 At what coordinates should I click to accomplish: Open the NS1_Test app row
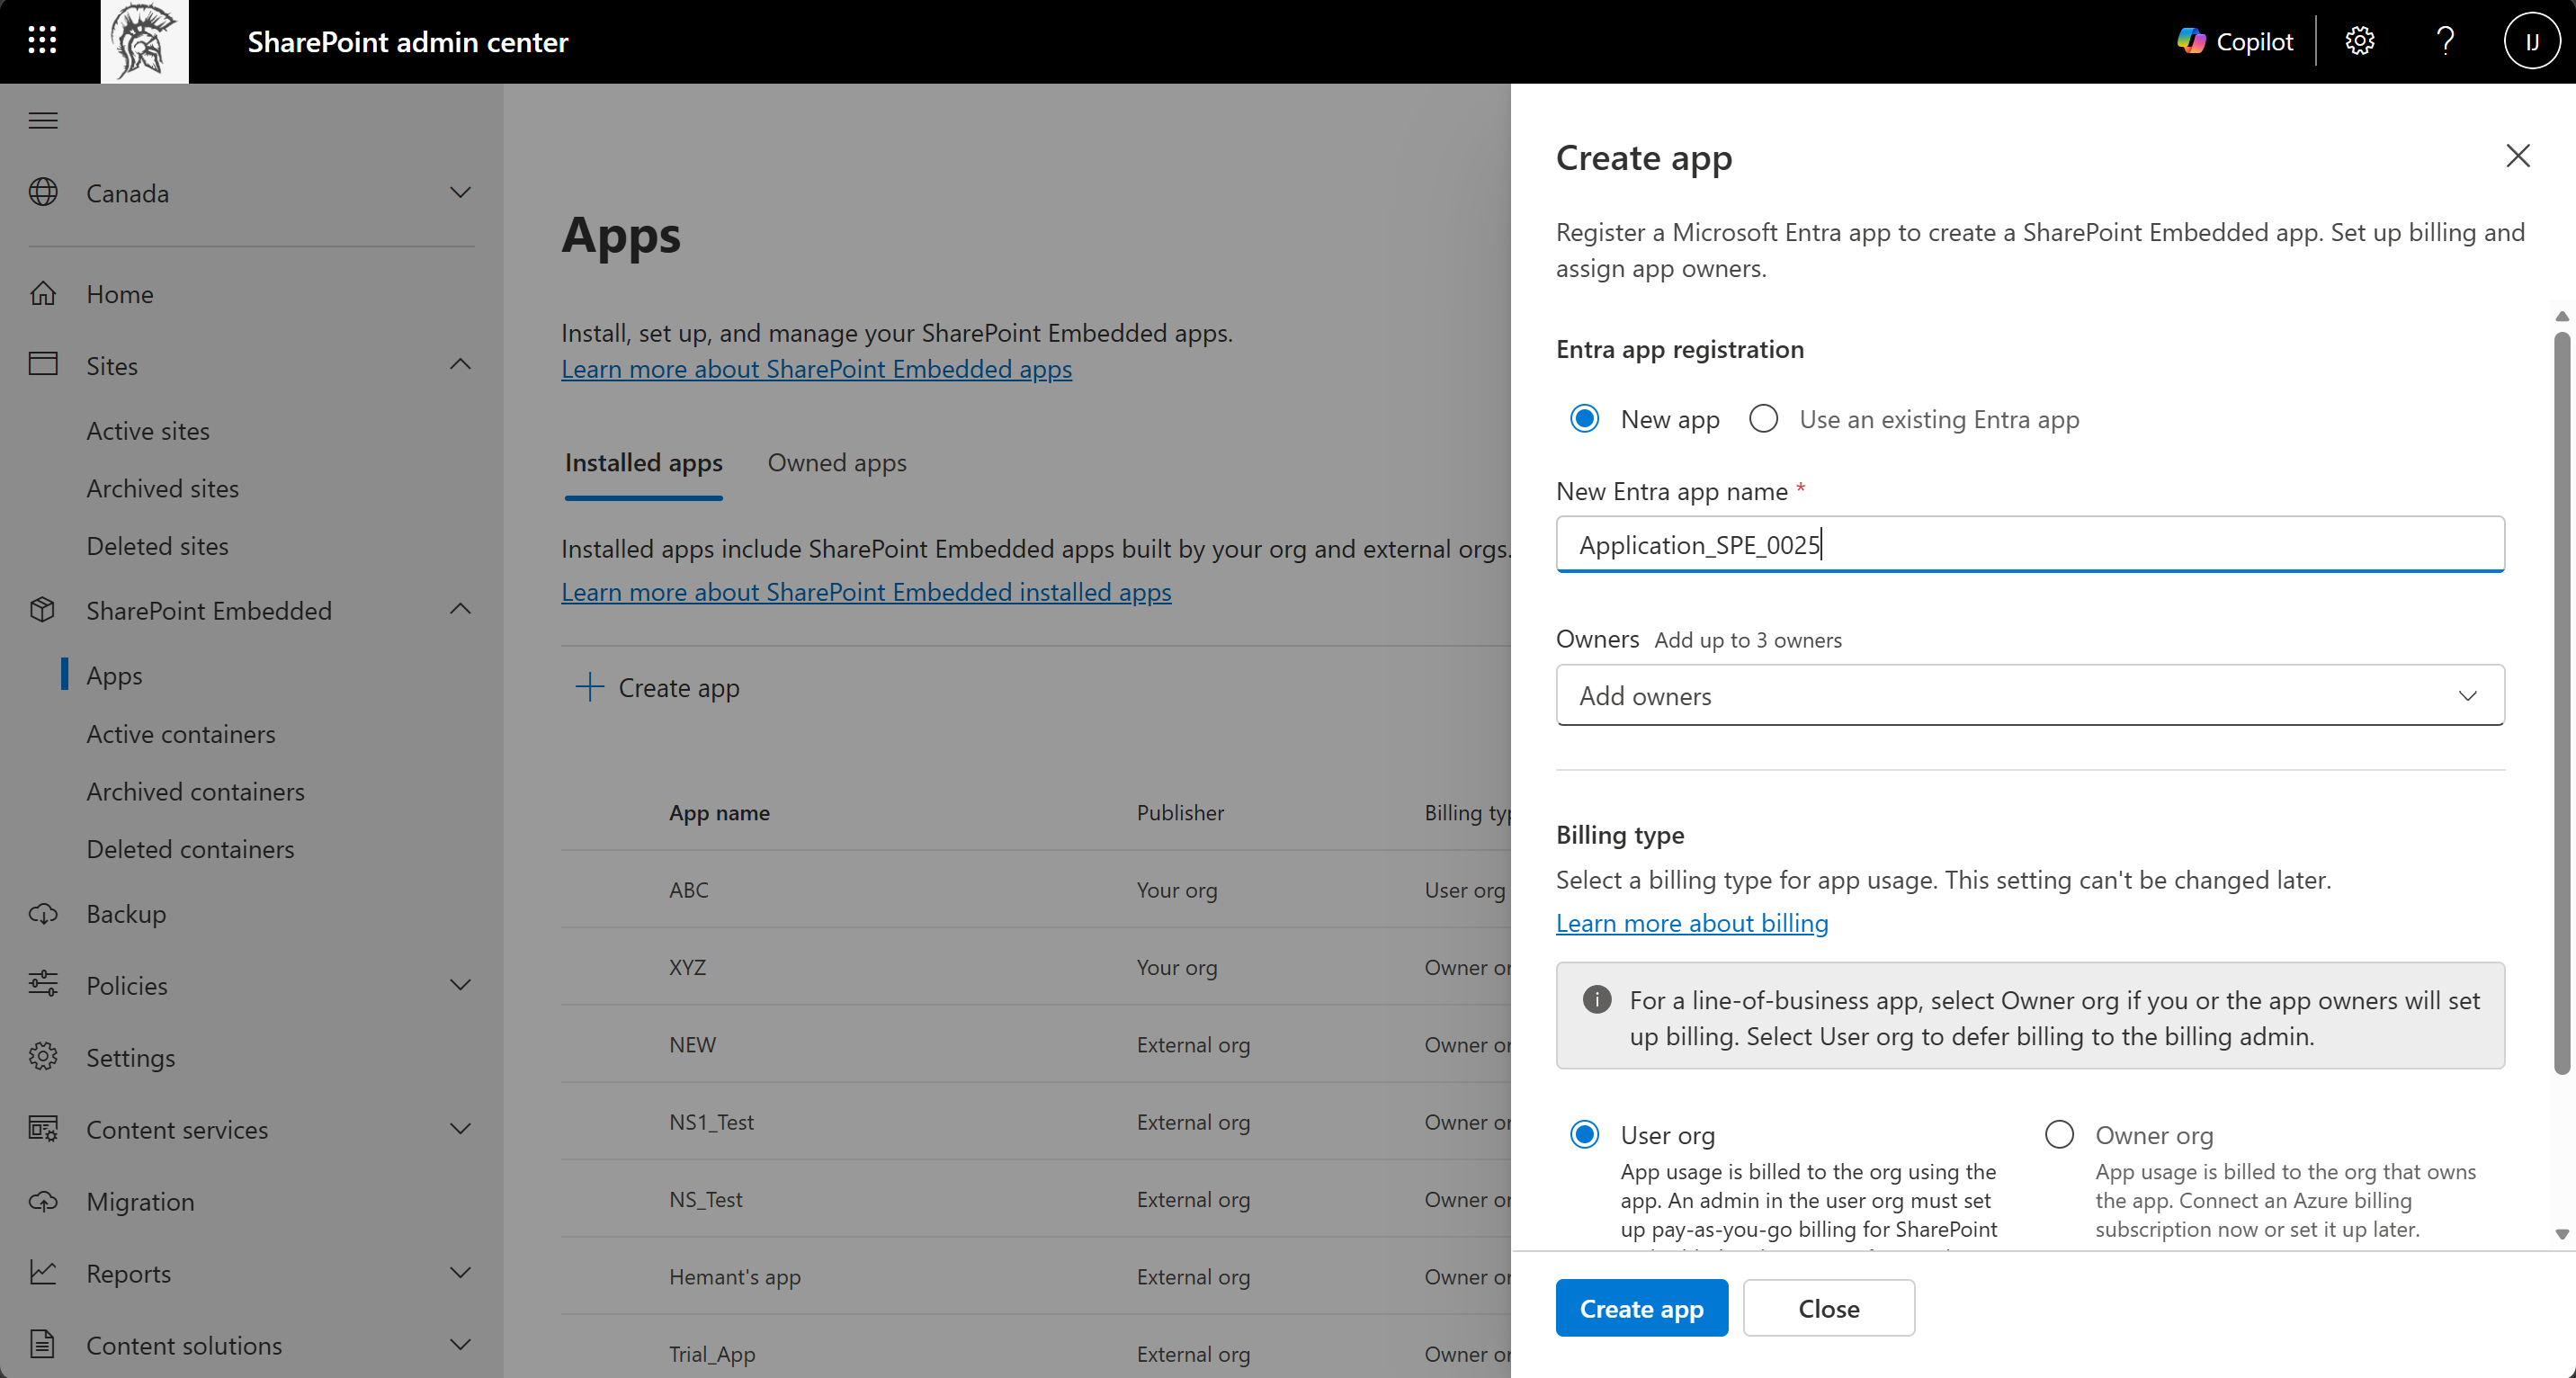click(x=1036, y=1121)
